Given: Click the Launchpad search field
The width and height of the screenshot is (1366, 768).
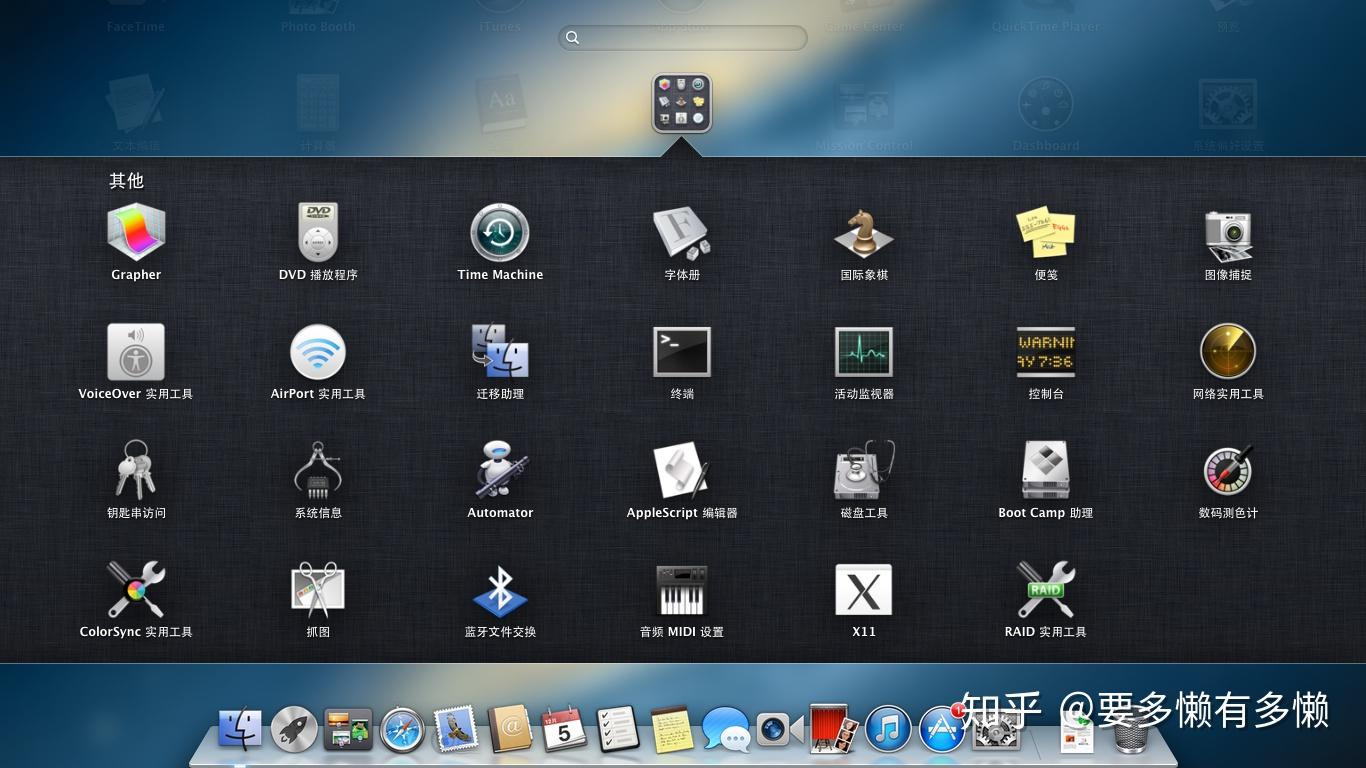Looking at the screenshot, I should pos(683,38).
